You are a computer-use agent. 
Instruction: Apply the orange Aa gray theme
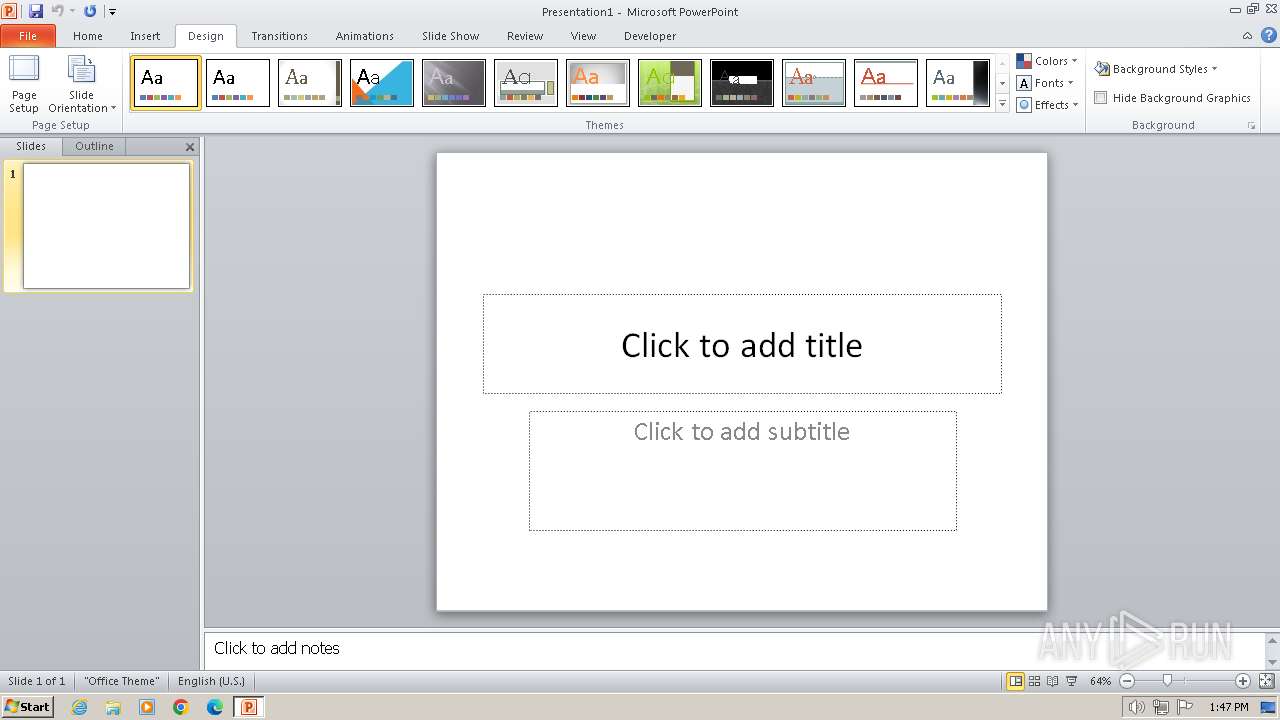coord(598,82)
